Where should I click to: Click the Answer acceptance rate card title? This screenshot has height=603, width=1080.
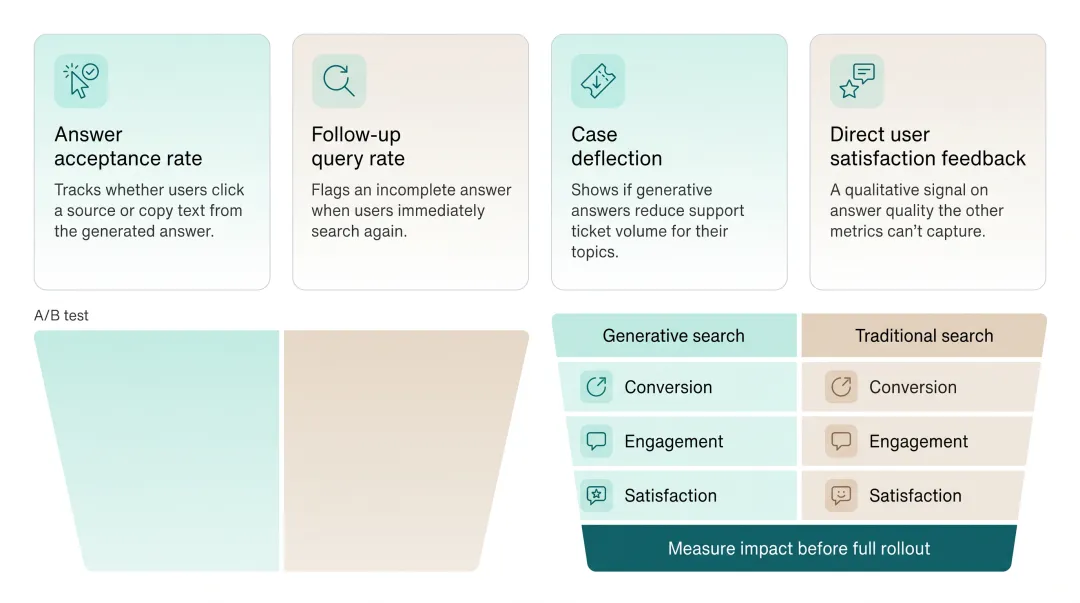[x=128, y=146]
